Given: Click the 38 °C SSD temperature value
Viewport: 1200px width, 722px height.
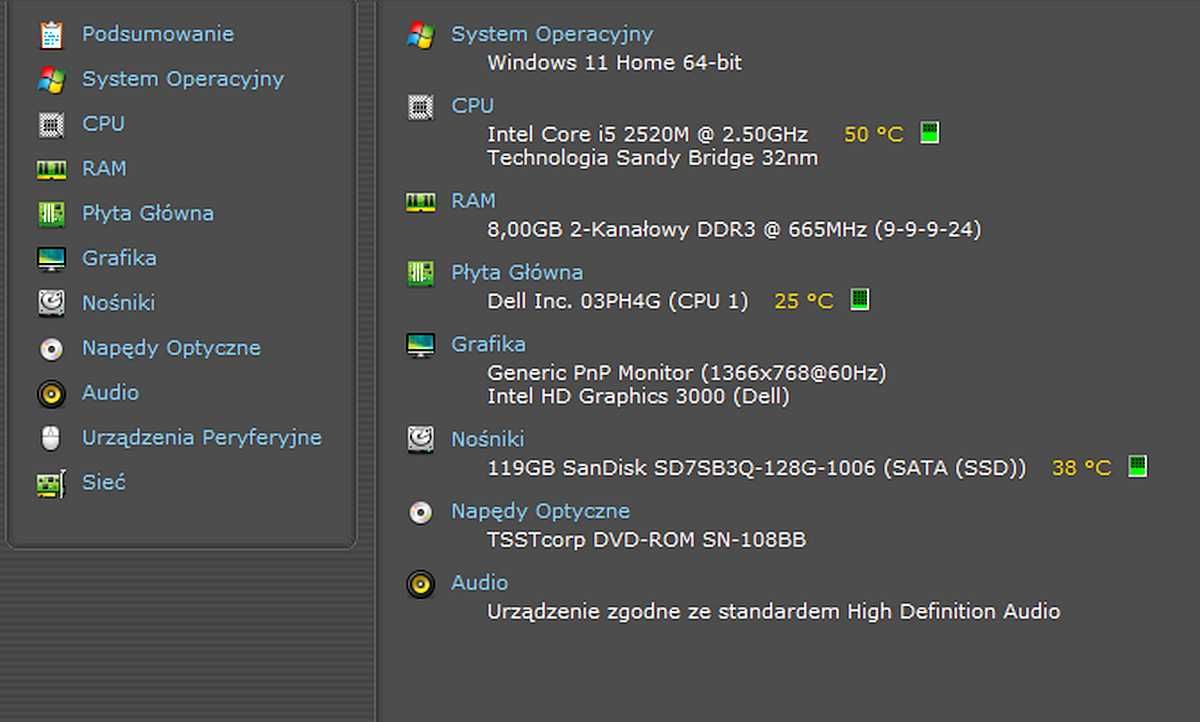Looking at the screenshot, I should 1081,468.
